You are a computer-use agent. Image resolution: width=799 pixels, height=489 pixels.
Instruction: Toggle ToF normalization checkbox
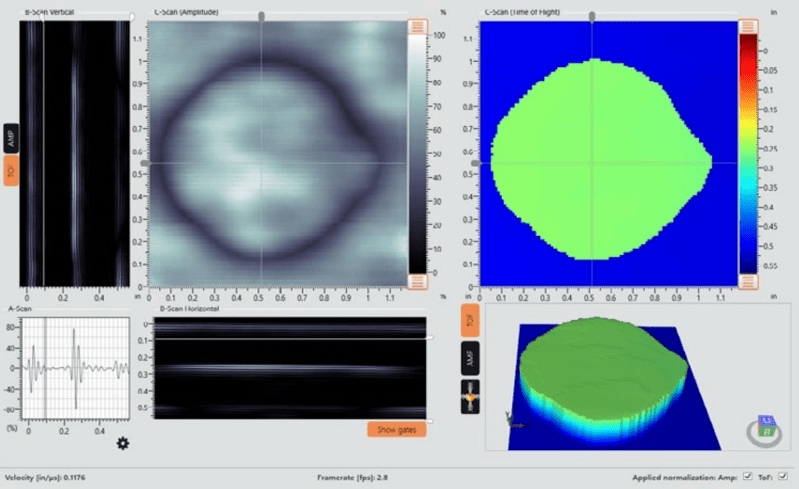point(783,476)
